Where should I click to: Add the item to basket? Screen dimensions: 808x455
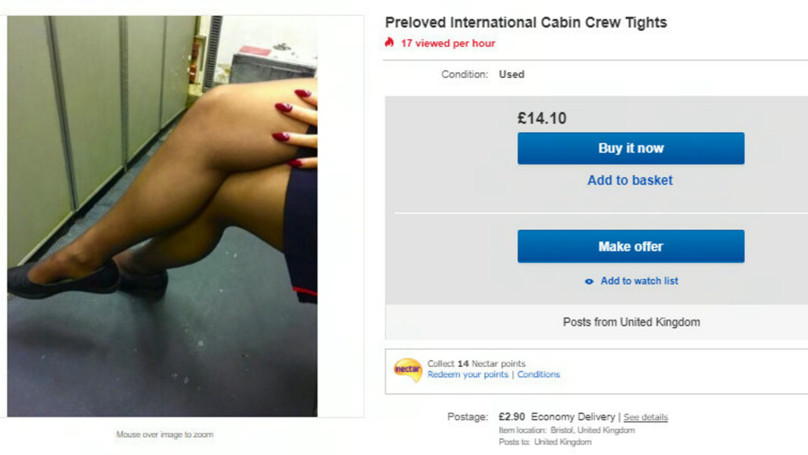click(630, 180)
